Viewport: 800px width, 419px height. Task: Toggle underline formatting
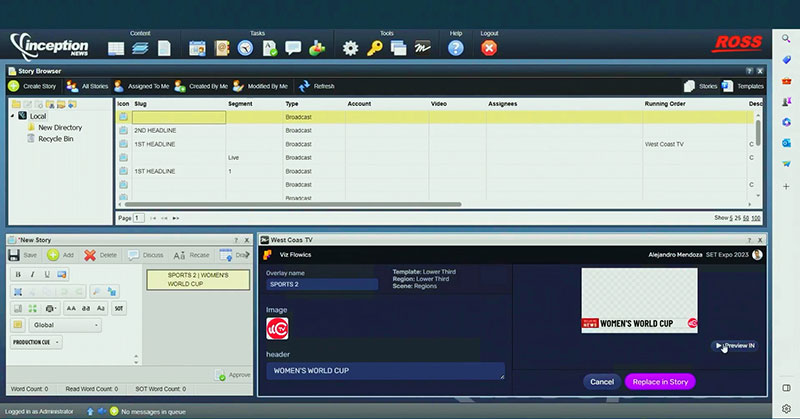pos(47,275)
